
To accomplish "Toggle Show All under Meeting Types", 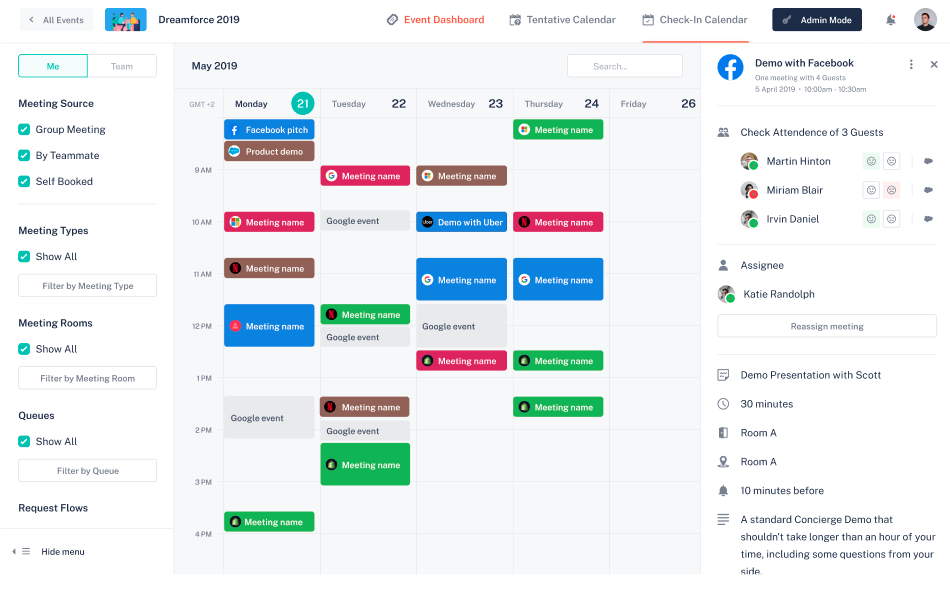I will (x=24, y=256).
